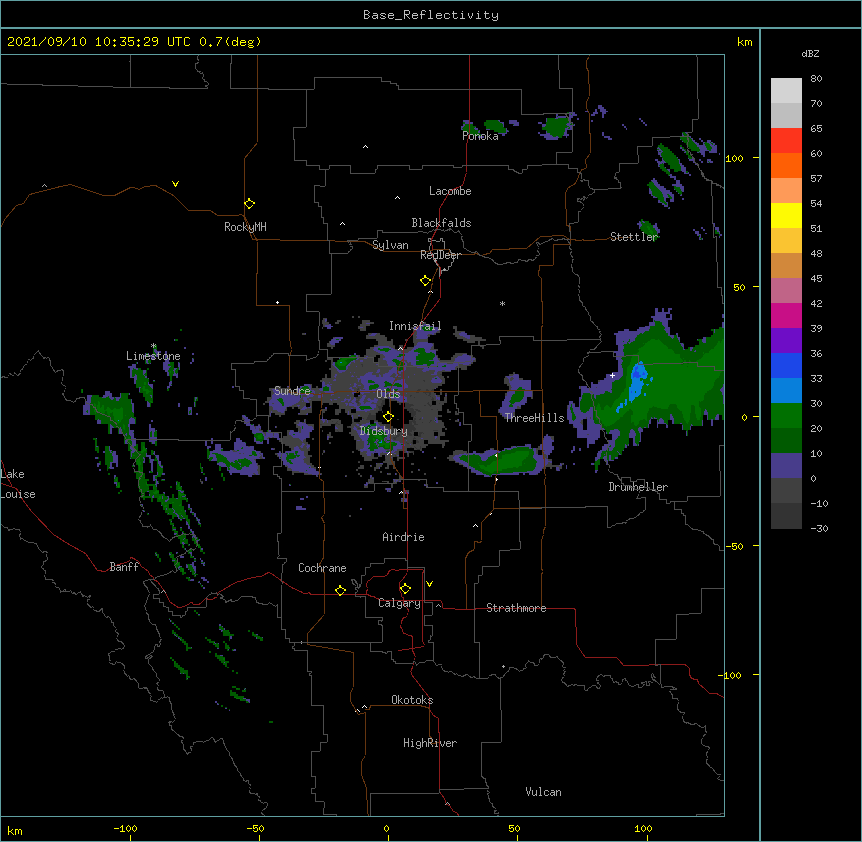Image resolution: width=862 pixels, height=842 pixels.
Task: Click the HighRiver label
Action: pos(430,743)
